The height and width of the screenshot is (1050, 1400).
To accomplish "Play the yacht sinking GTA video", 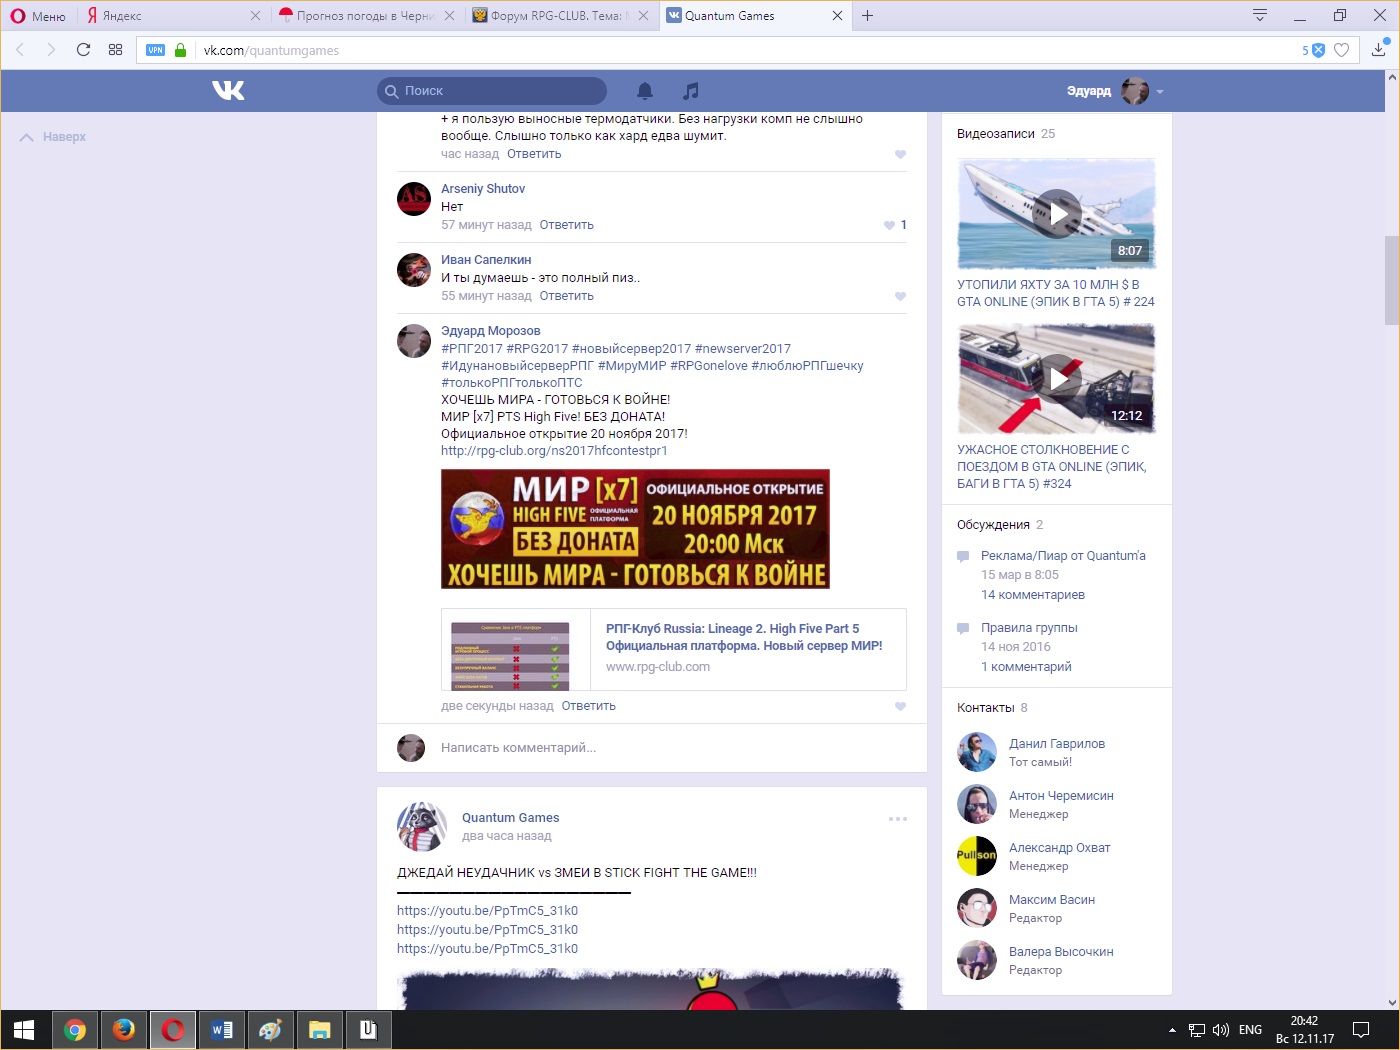I will (1056, 213).
